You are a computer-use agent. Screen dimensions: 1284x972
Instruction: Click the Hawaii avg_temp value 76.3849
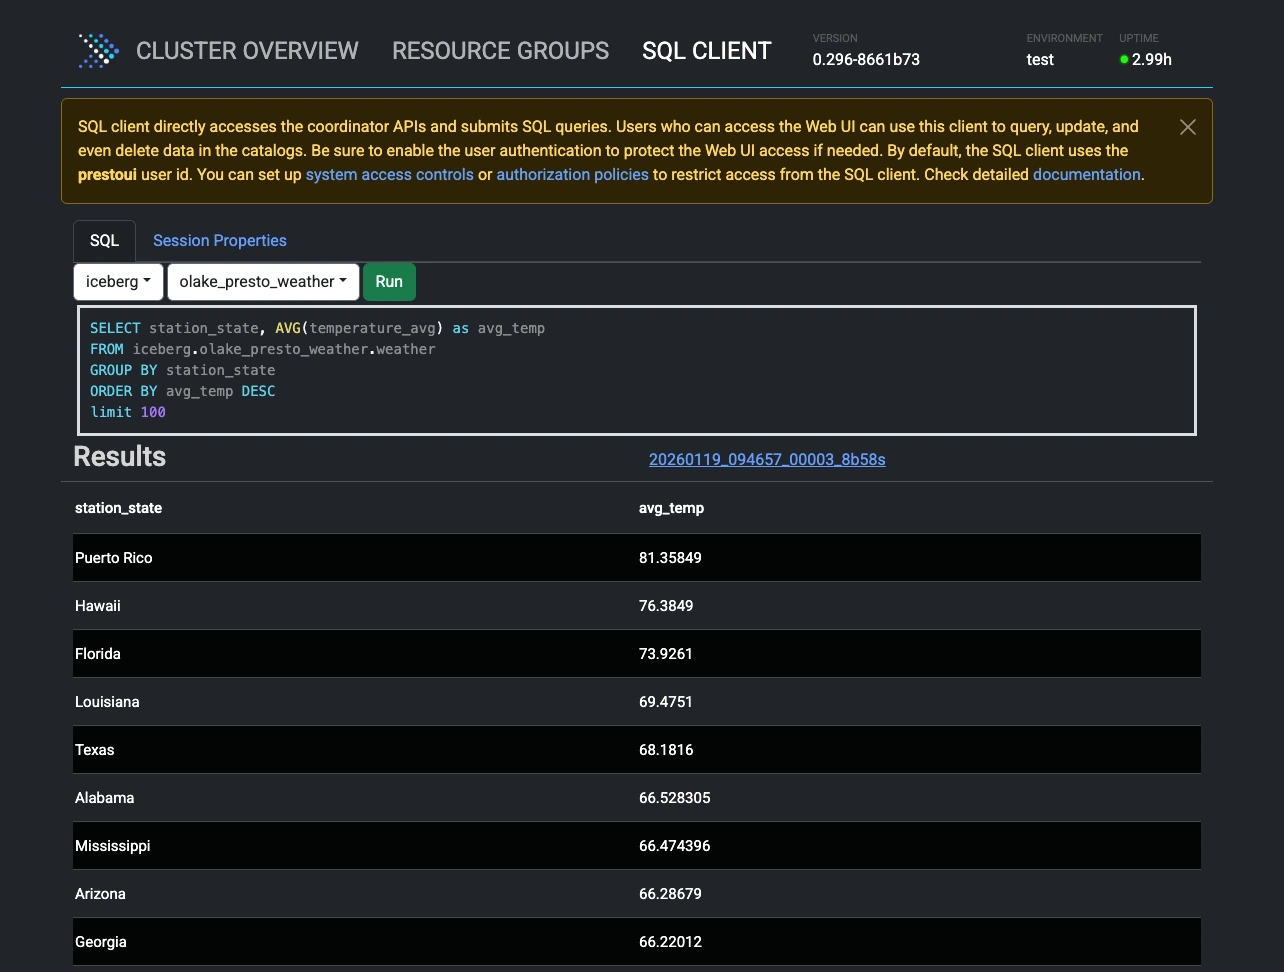pos(666,606)
